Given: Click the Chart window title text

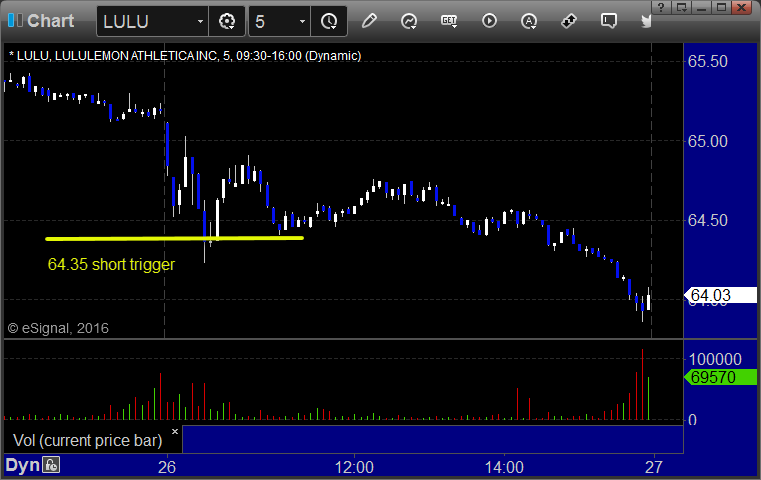Looking at the screenshot, I should 50,21.
